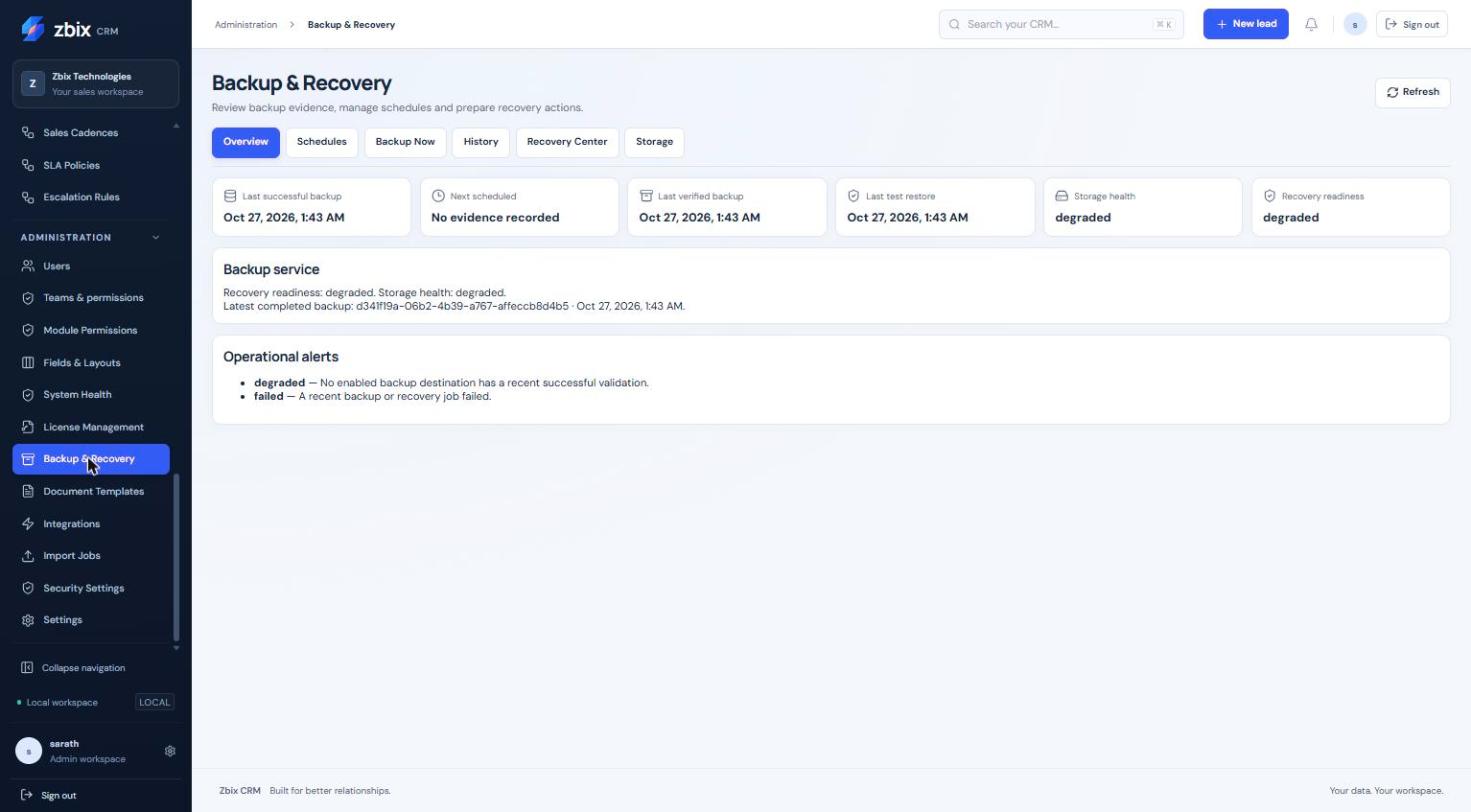The image size is (1471, 812).
Task: Sign out using top bar button
Action: tap(1412, 24)
